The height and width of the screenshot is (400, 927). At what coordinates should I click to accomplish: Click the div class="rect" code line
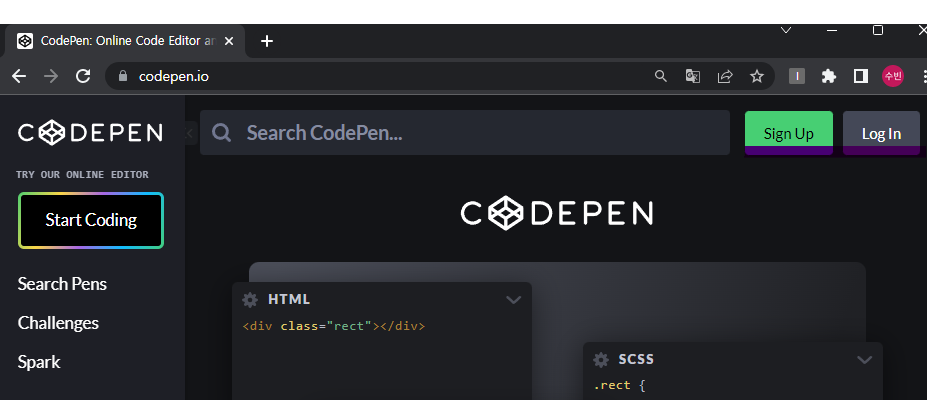[x=333, y=326]
